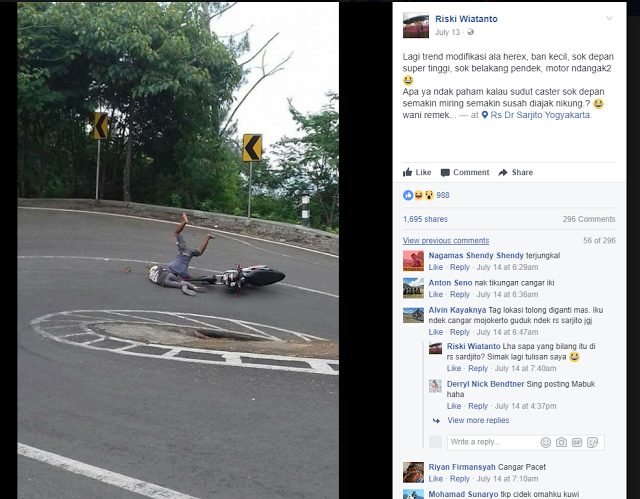Attach a photo using the camera icon

(561, 442)
